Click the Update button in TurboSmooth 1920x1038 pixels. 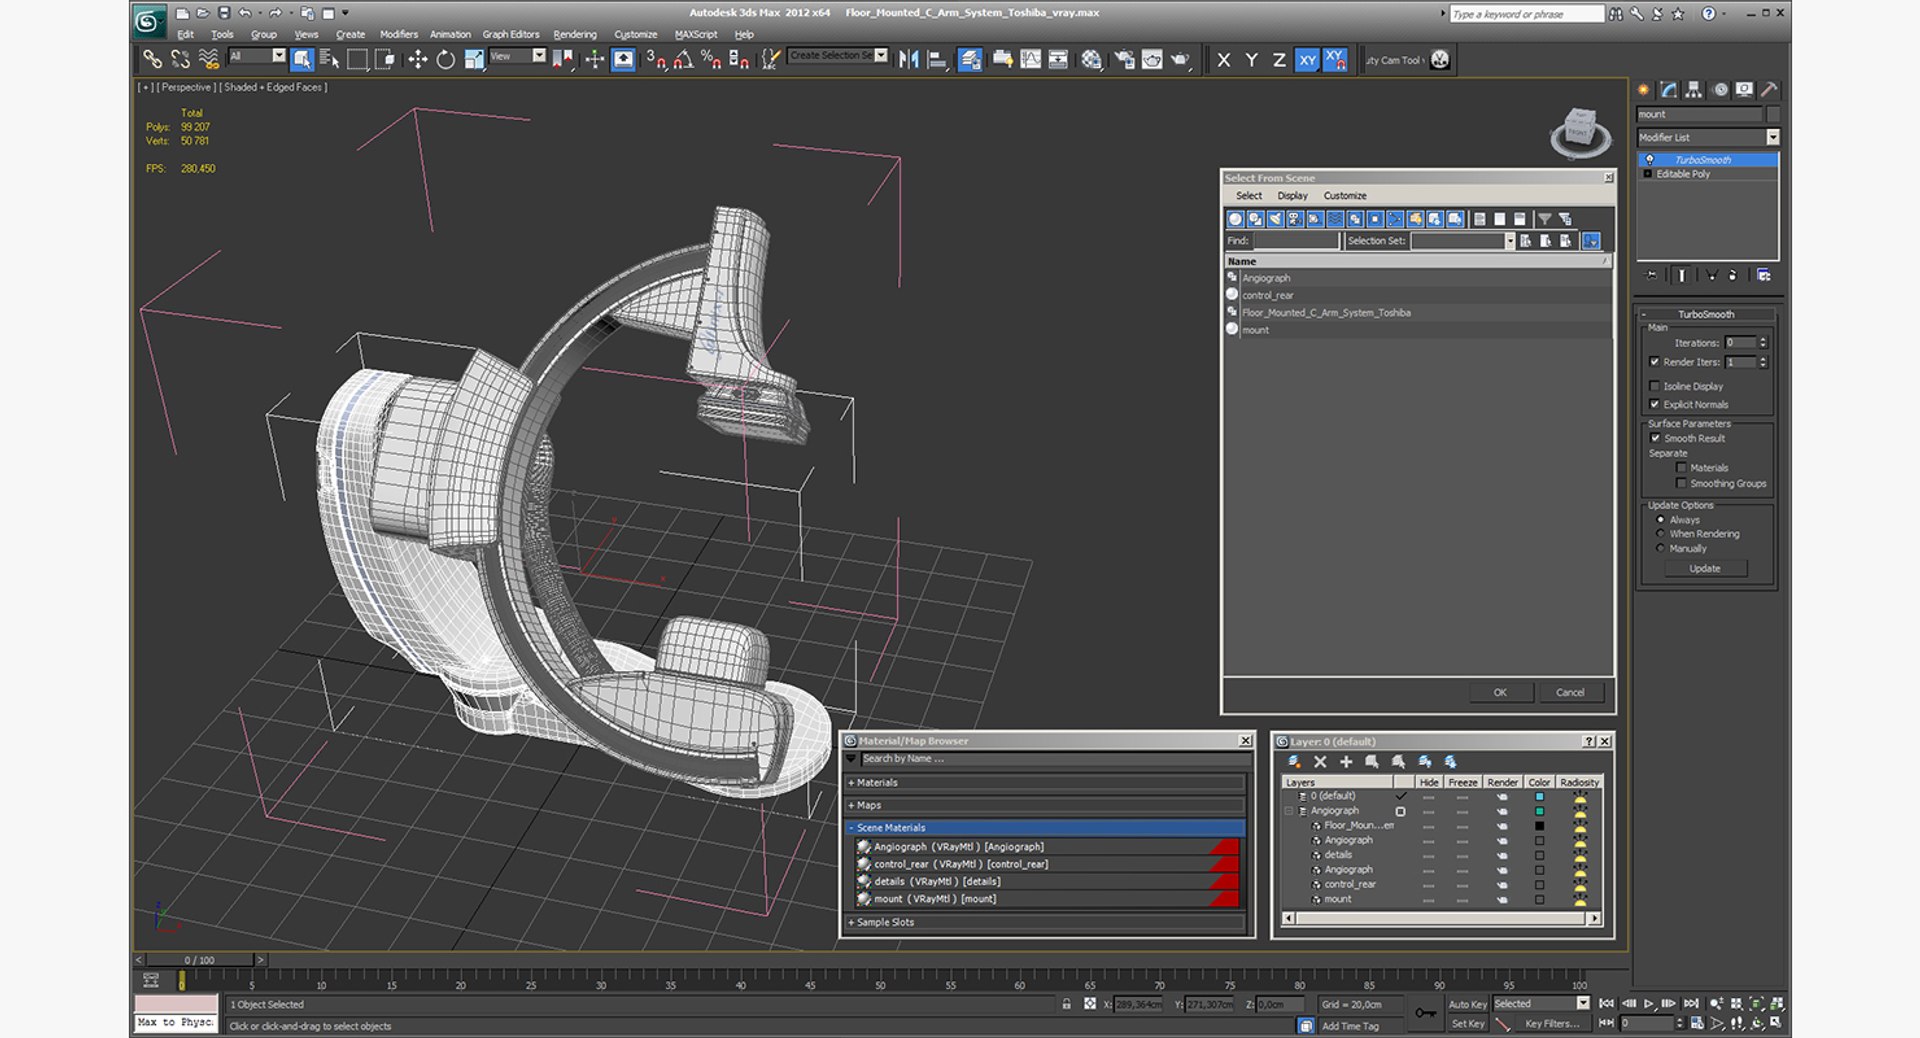(x=1705, y=568)
